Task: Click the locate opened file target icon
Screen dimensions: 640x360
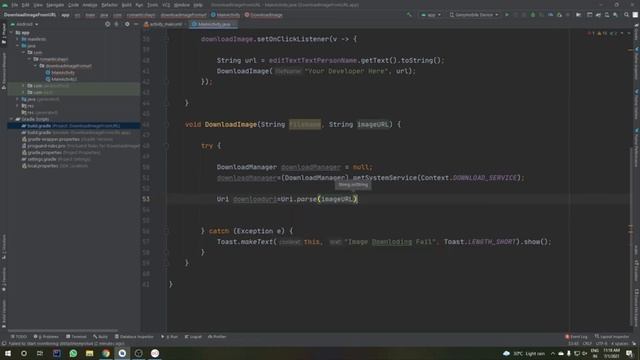Action: tap(107, 24)
